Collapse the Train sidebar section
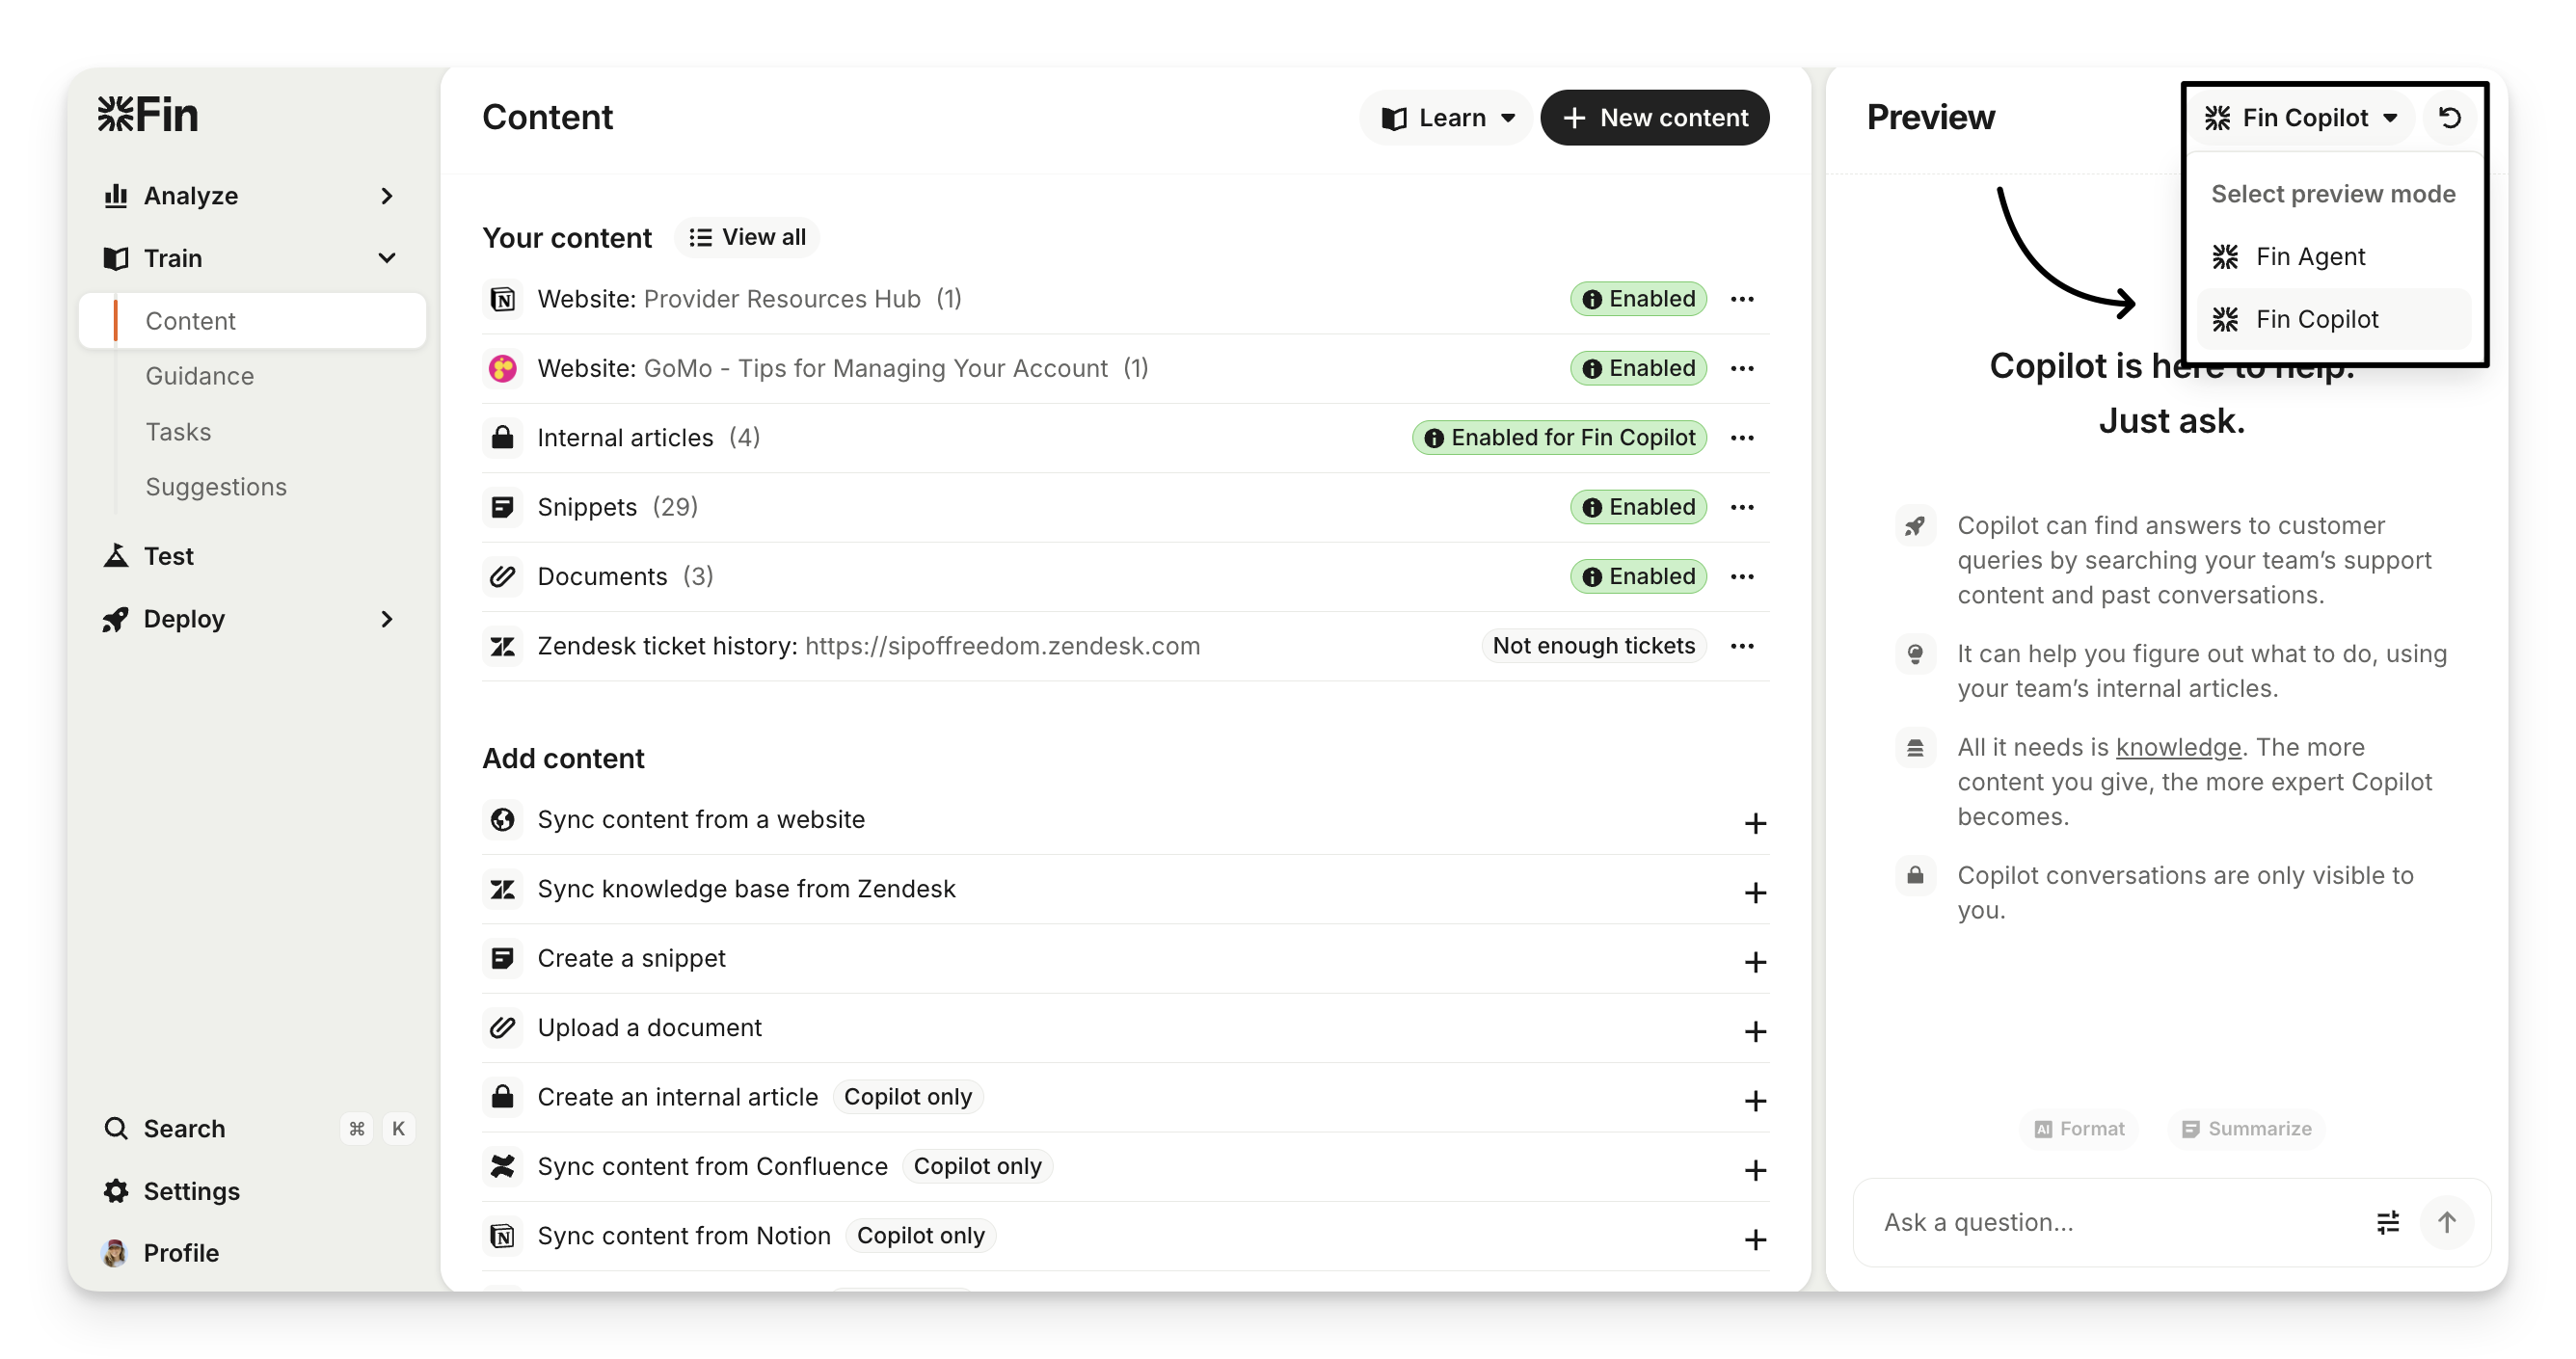2576x1359 pixels. click(x=386, y=258)
